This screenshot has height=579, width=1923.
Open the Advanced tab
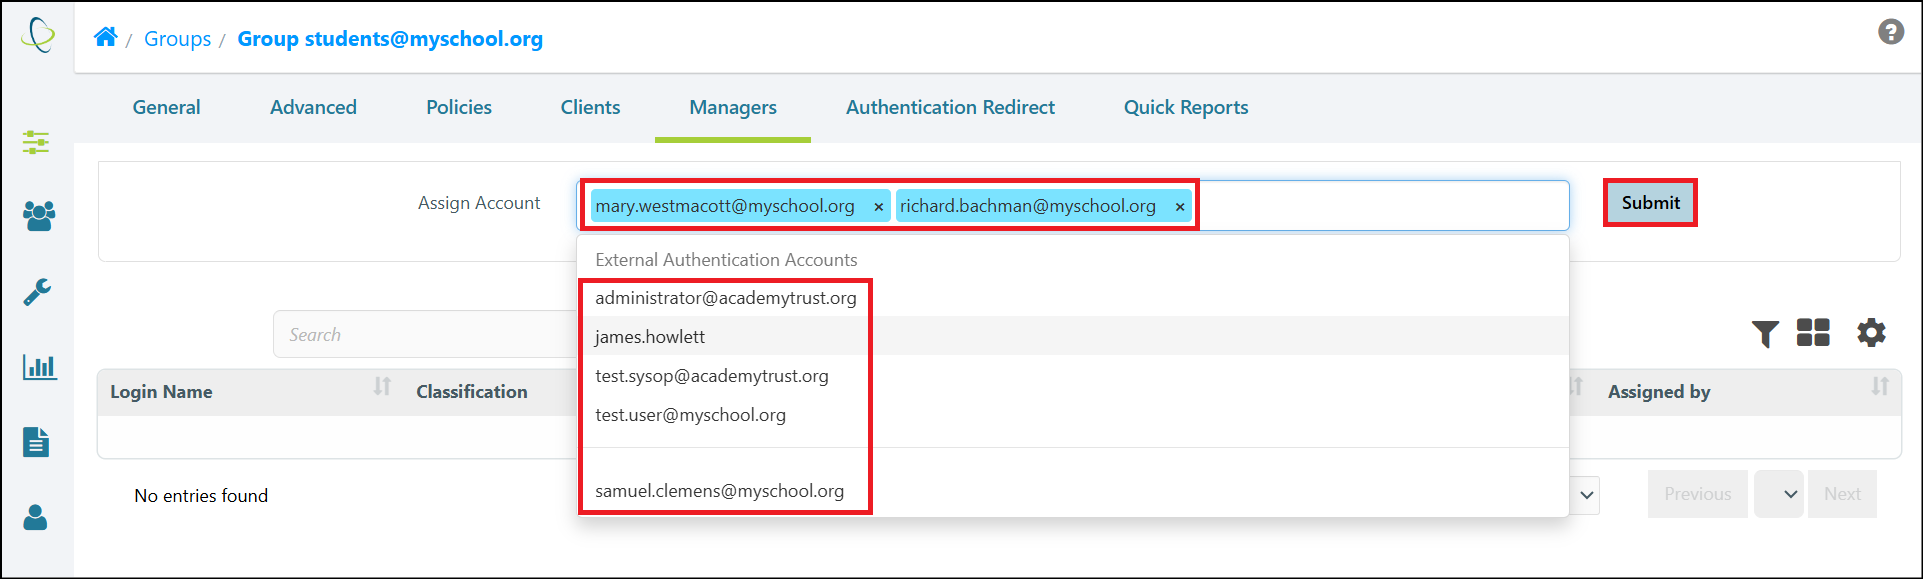point(313,107)
